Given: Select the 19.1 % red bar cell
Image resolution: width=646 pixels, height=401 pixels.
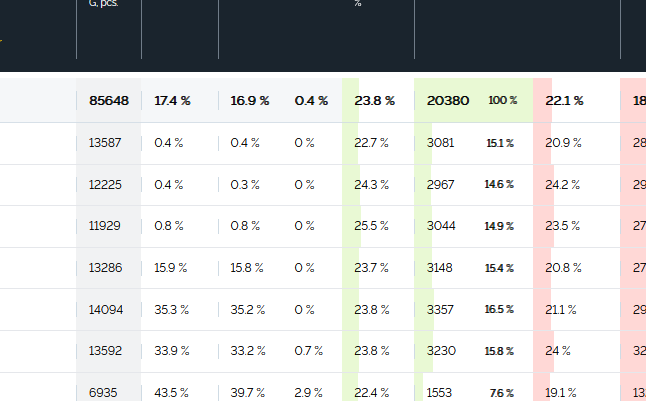Looking at the screenshot, I should (561, 392).
